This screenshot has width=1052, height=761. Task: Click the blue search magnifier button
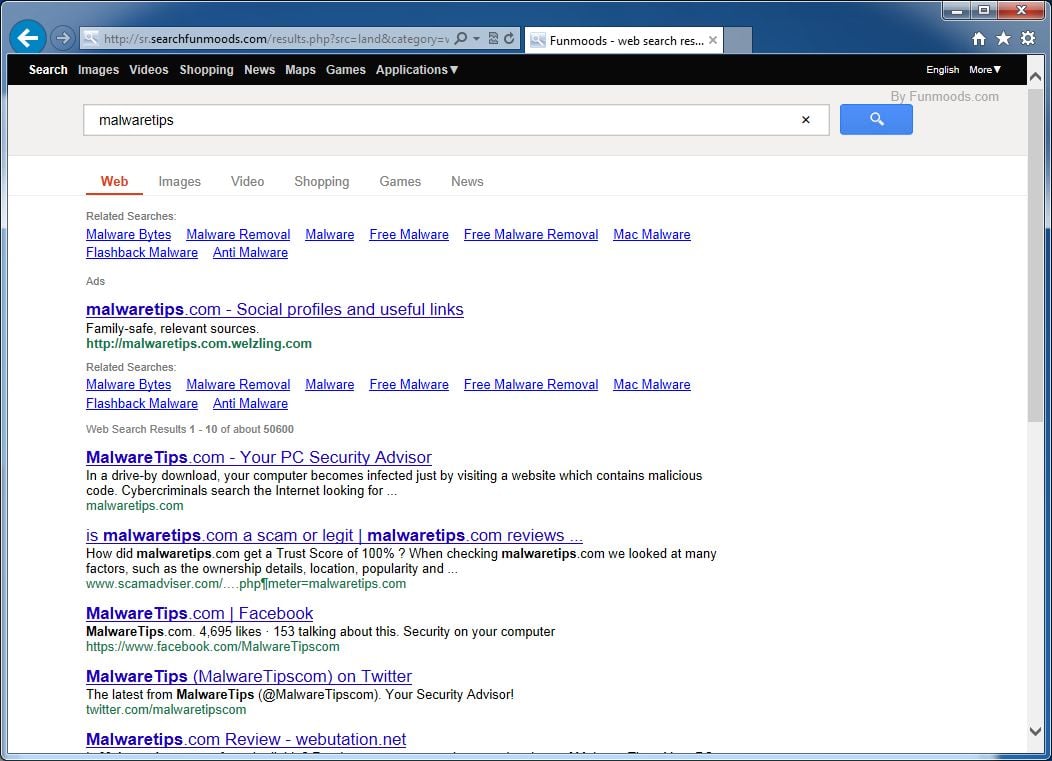876,119
